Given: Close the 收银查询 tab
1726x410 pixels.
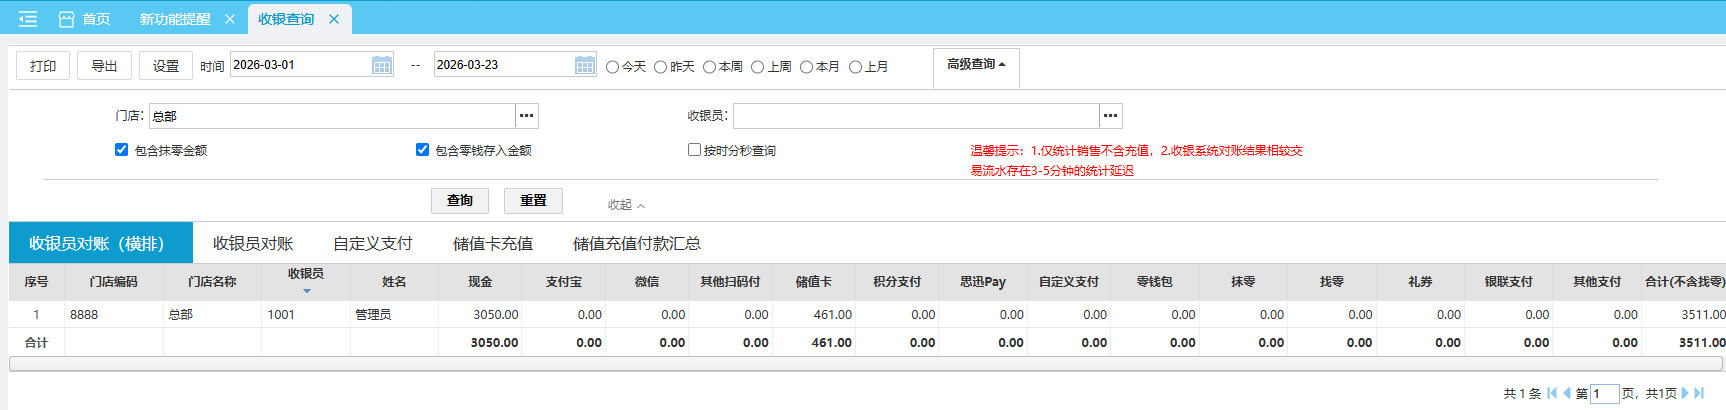Looking at the screenshot, I should [334, 19].
